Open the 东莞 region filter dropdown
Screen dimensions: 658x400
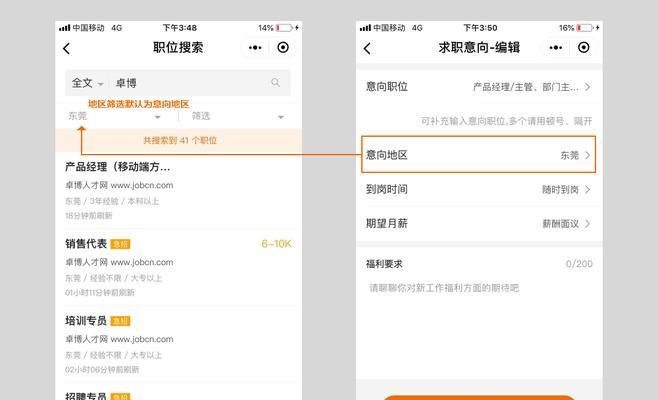[114, 116]
